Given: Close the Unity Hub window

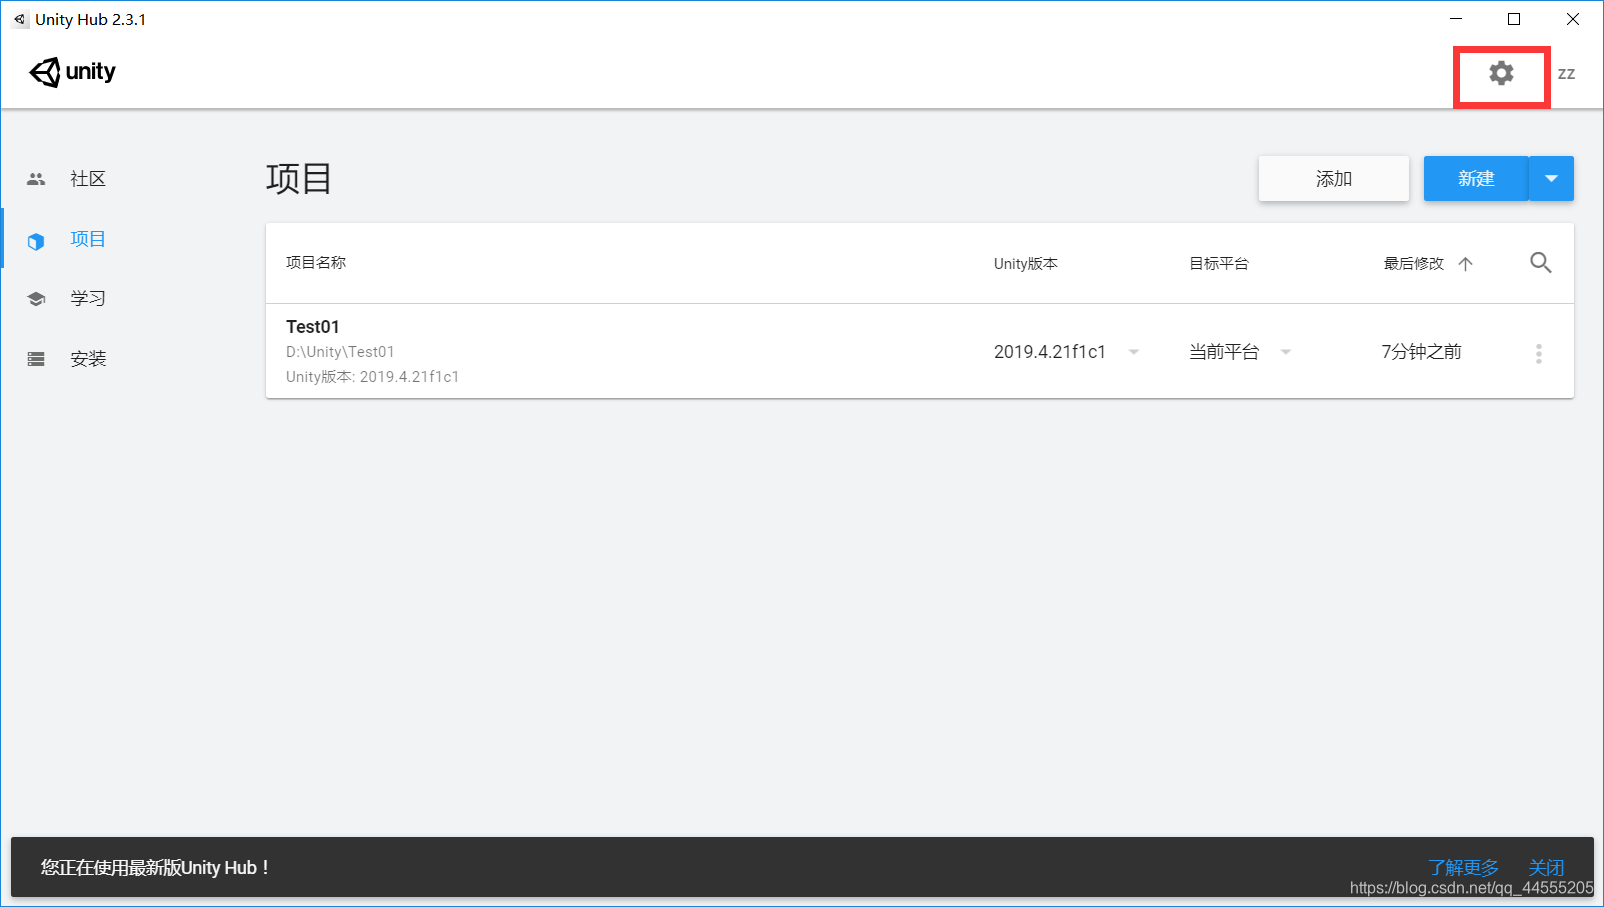Looking at the screenshot, I should click(1573, 19).
